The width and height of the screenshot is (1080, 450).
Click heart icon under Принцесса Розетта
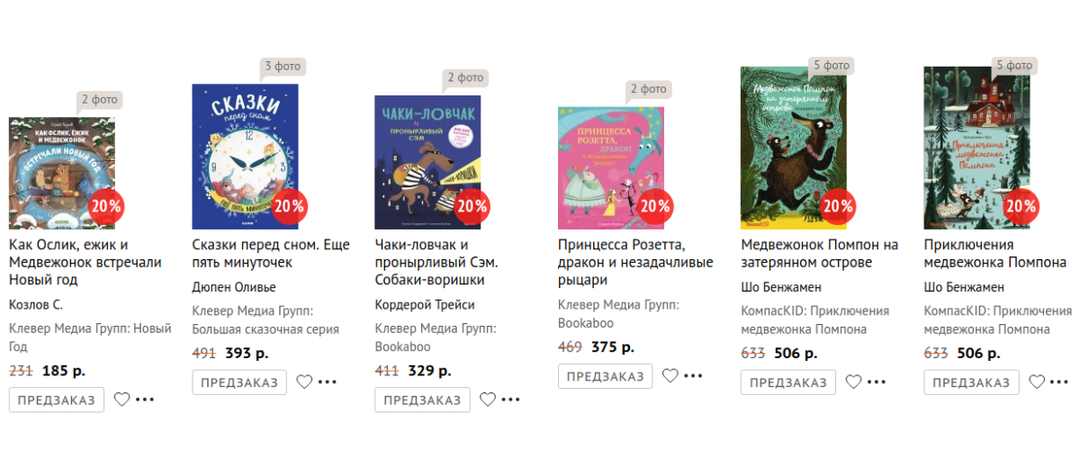point(671,376)
